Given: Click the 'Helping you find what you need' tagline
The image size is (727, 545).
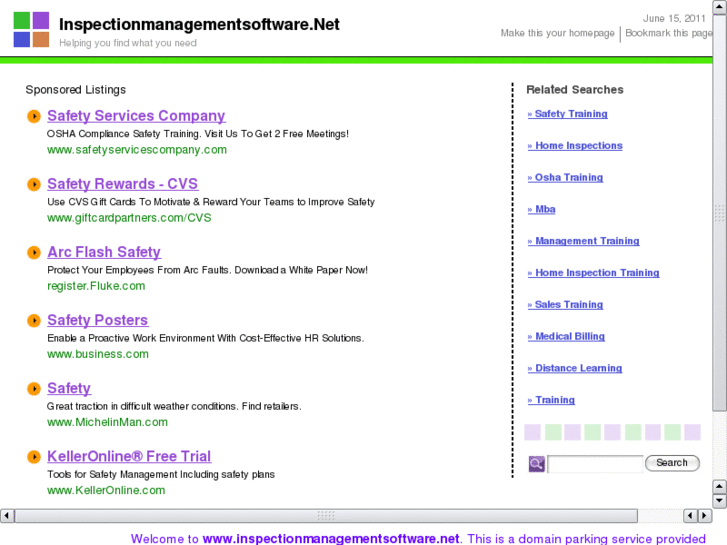Looking at the screenshot, I should tap(128, 43).
